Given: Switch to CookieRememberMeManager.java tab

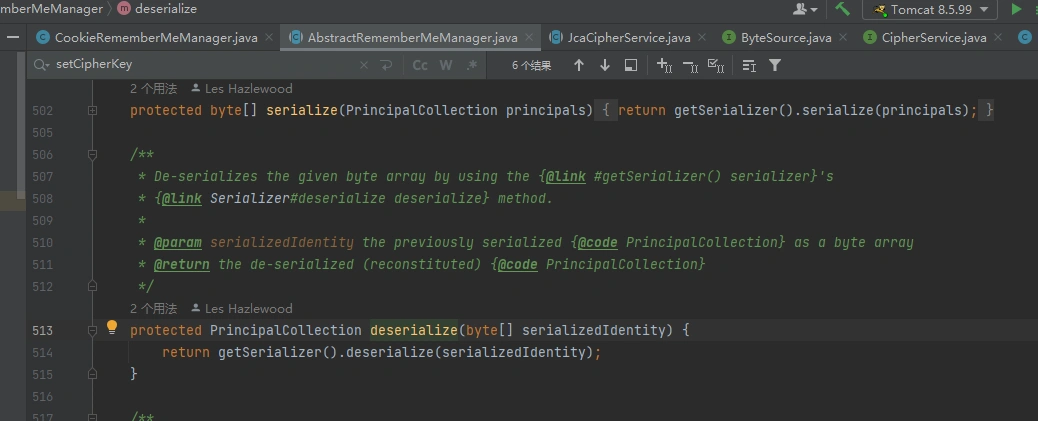Looking at the screenshot, I should click(x=146, y=38).
